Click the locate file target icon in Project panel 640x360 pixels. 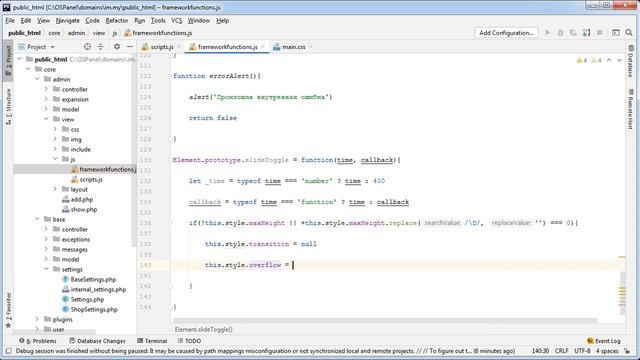[x=87, y=47]
